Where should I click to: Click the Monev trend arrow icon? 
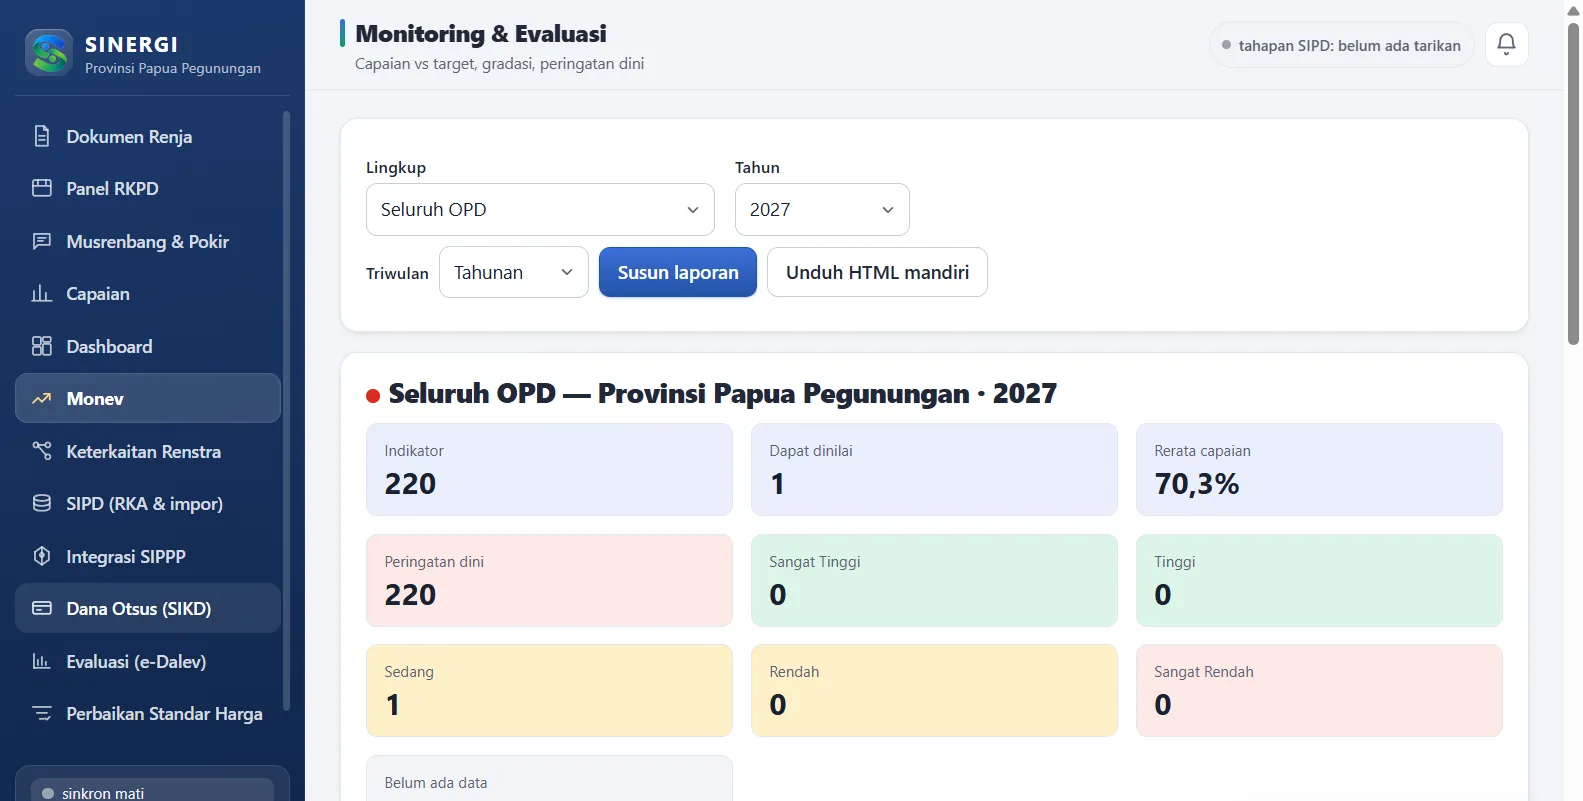click(42, 398)
